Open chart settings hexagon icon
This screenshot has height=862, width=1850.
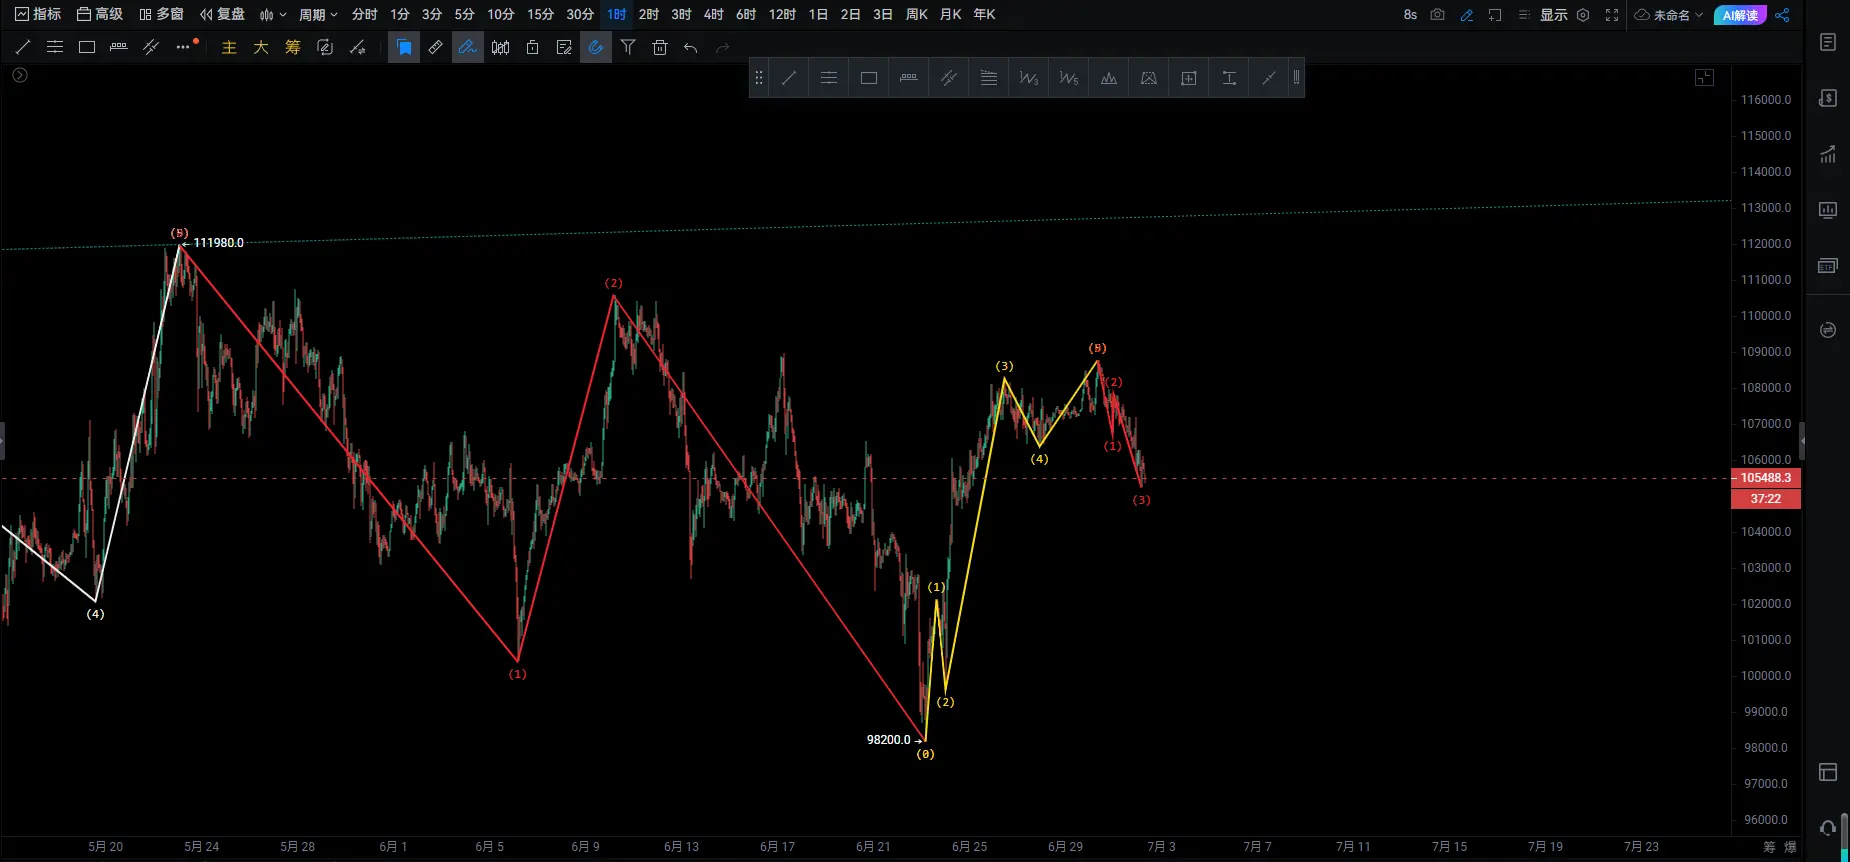coord(1583,15)
